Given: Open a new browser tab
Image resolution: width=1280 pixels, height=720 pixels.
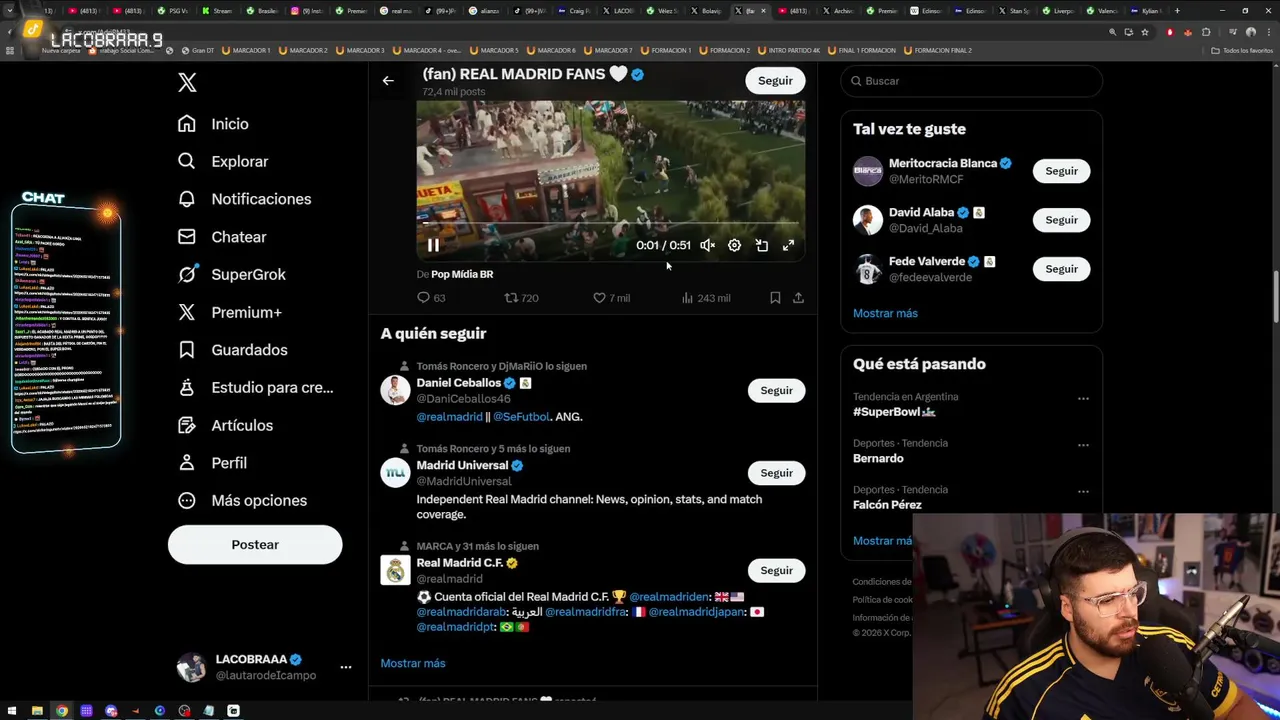Looking at the screenshot, I should coord(1177,11).
